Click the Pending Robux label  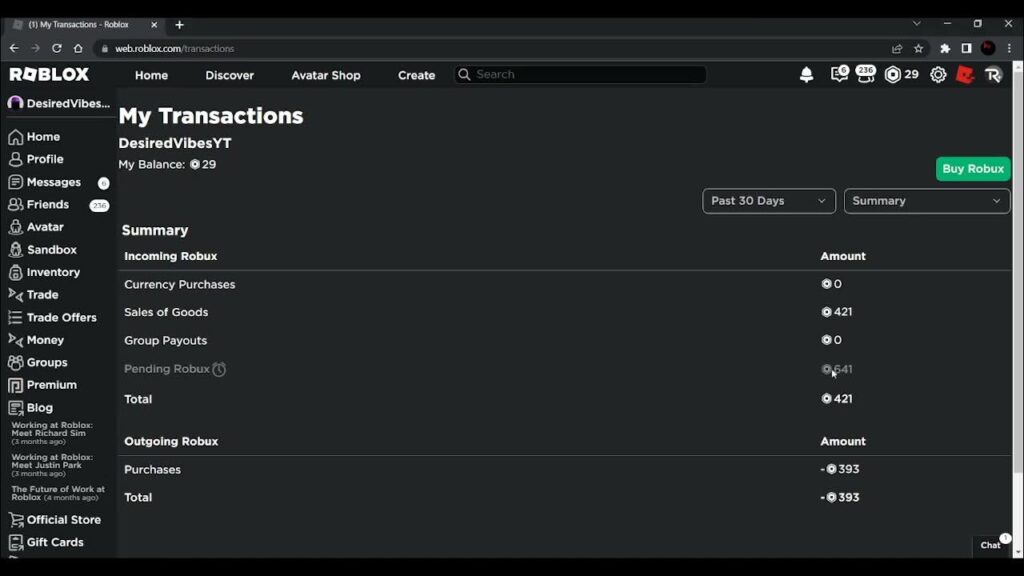tap(167, 369)
